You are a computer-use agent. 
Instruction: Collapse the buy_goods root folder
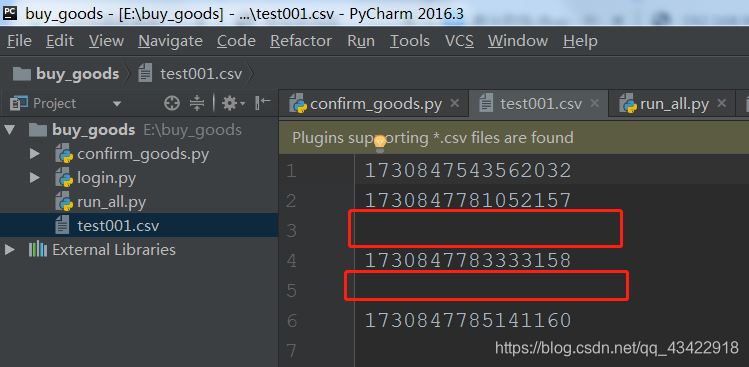tap(10, 130)
